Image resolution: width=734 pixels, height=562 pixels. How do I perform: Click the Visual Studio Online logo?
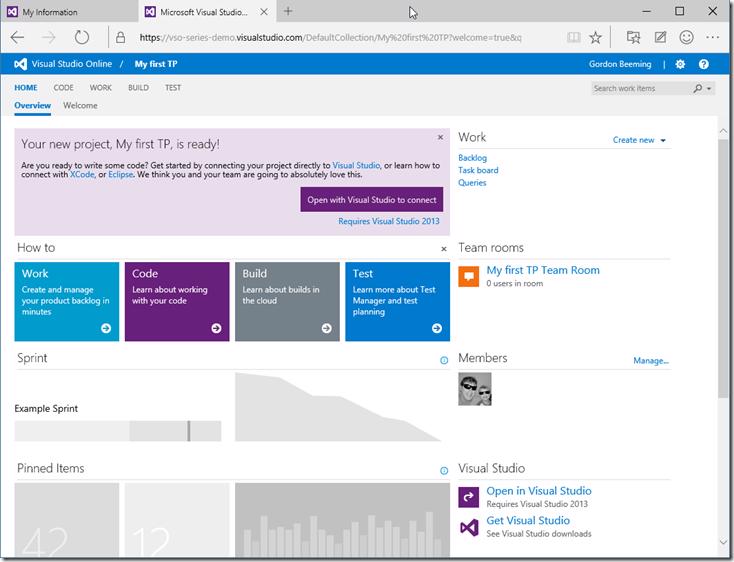[21, 64]
